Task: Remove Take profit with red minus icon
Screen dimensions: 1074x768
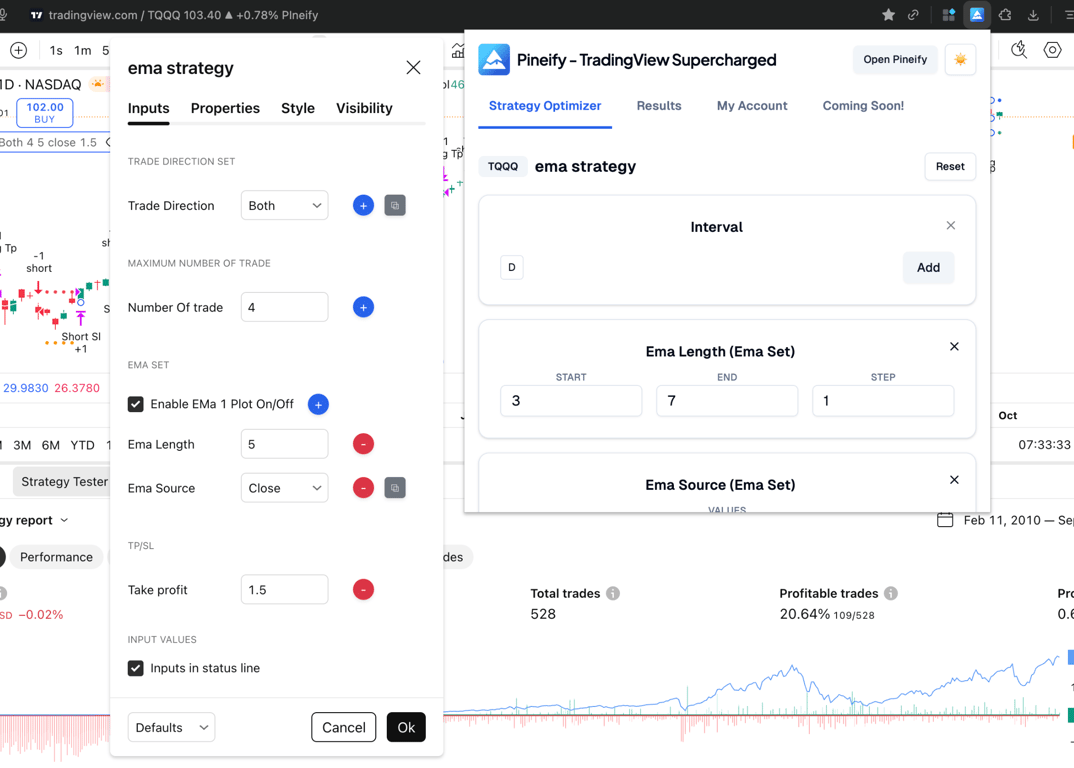Action: pos(363,589)
